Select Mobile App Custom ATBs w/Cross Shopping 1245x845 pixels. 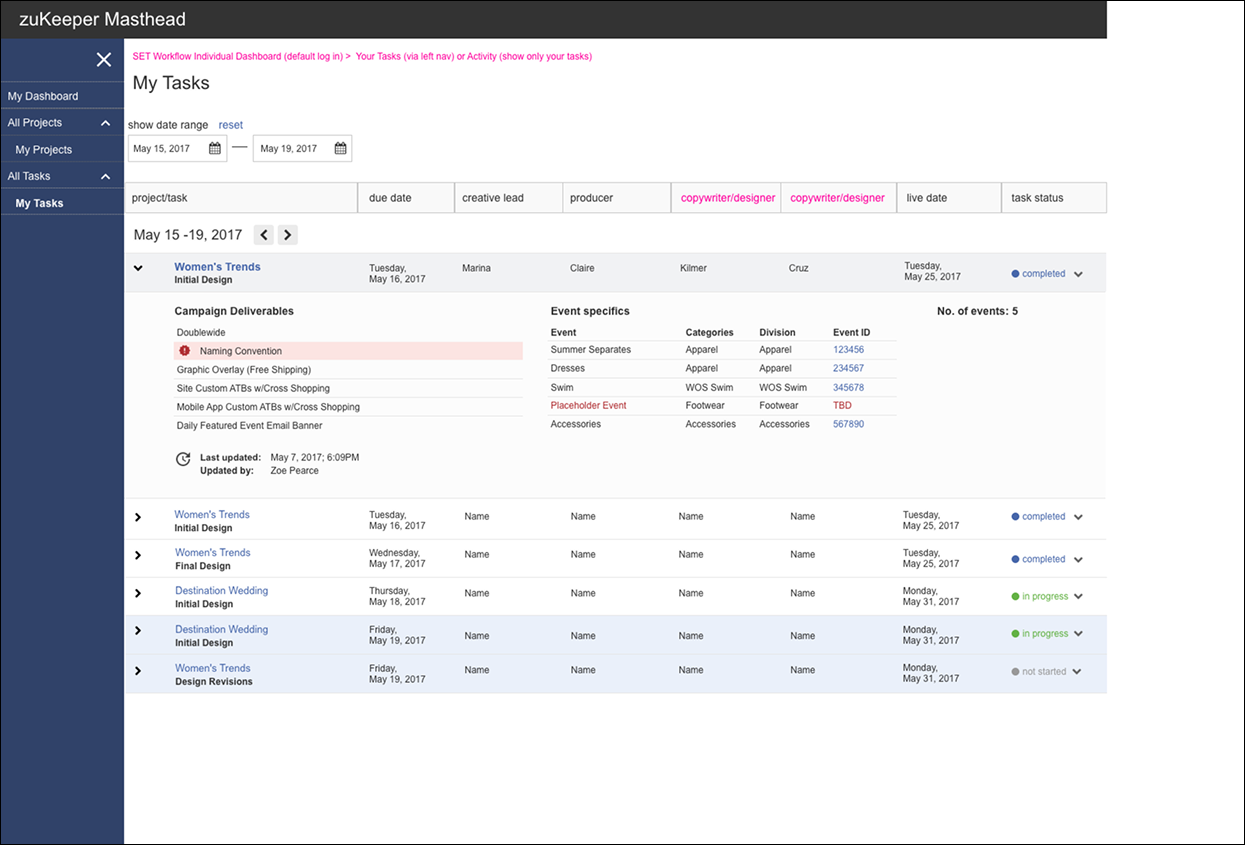coord(268,407)
